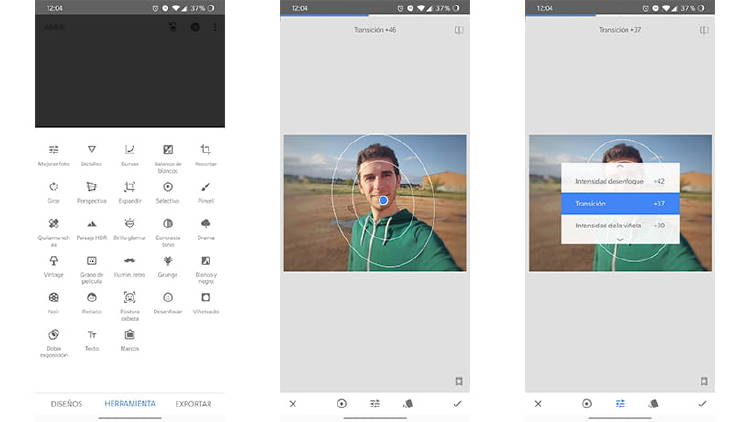Image resolution: width=750 pixels, height=422 pixels.
Task: Click the blue focus point on photo
Action: [383, 201]
